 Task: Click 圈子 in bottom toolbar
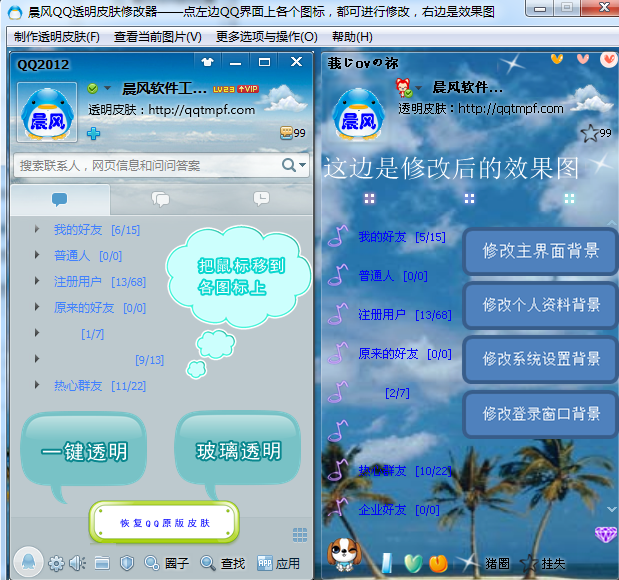pos(167,563)
